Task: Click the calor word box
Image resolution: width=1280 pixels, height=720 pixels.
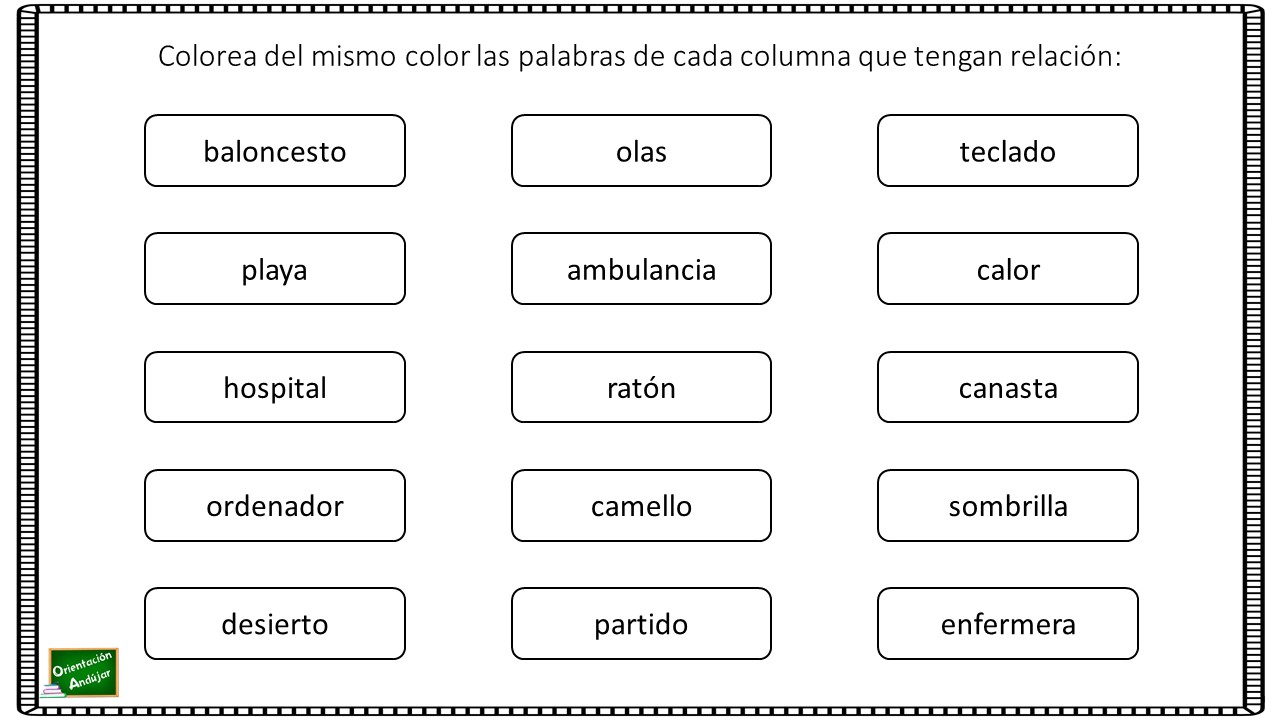Action: pyautogui.click(x=1008, y=269)
